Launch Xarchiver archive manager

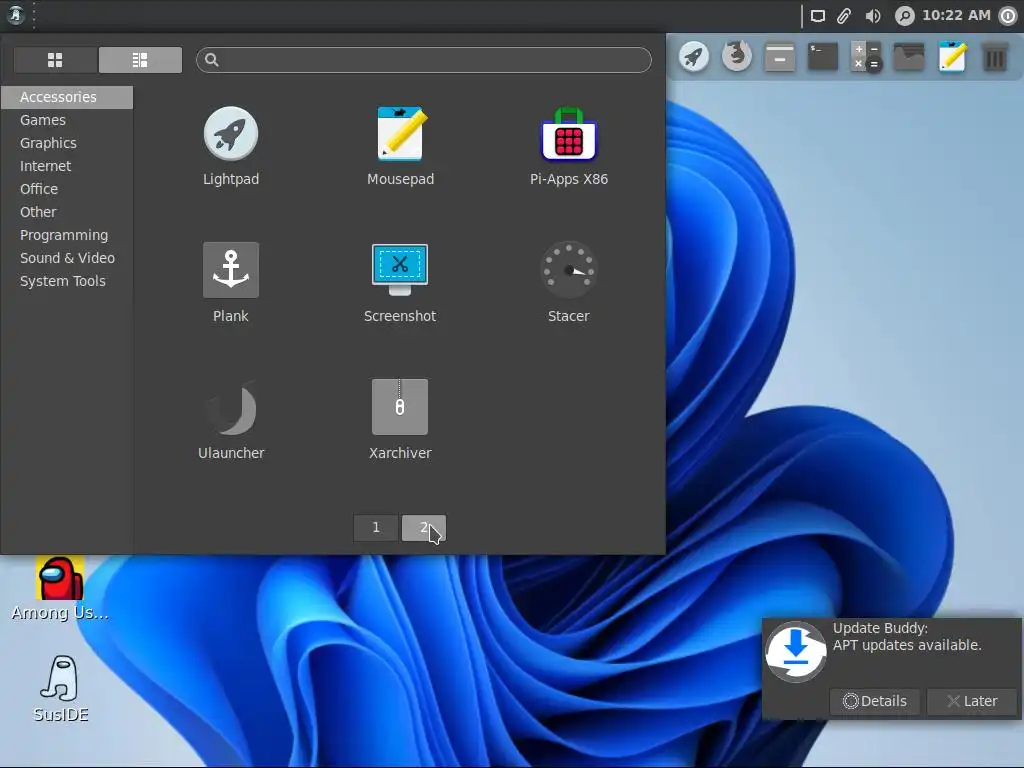pos(400,420)
